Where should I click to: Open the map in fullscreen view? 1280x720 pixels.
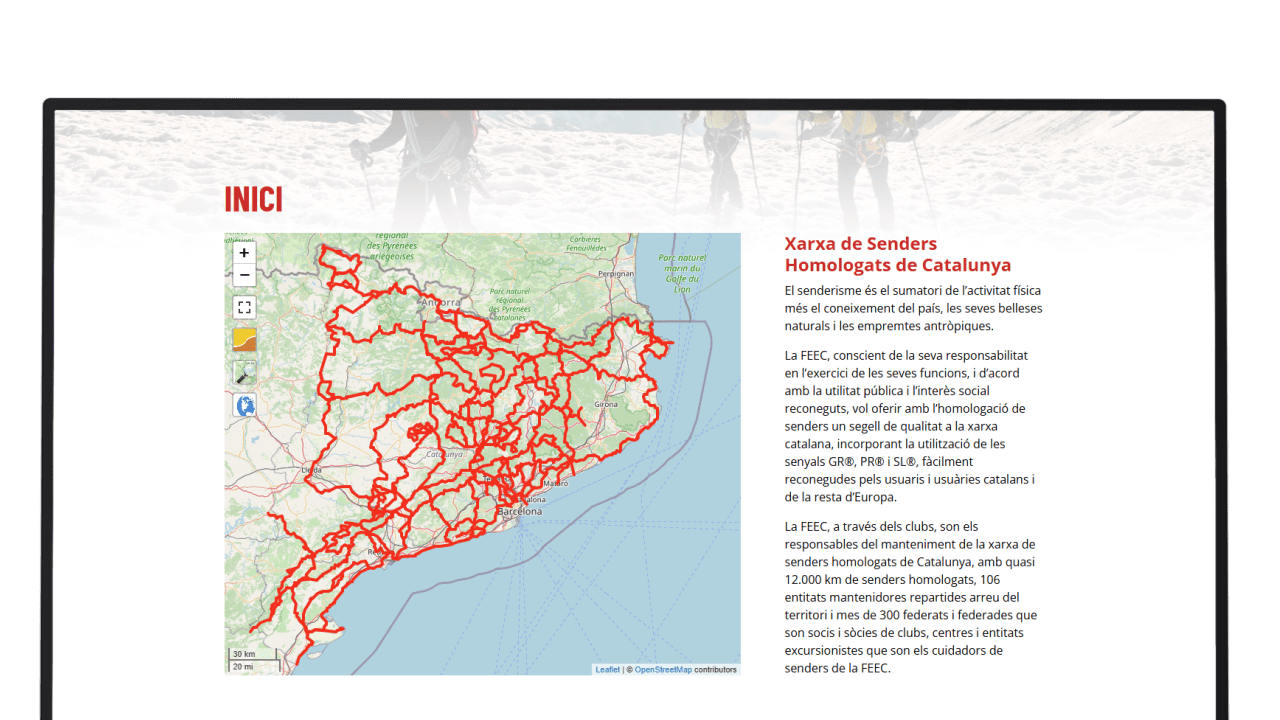point(244,307)
